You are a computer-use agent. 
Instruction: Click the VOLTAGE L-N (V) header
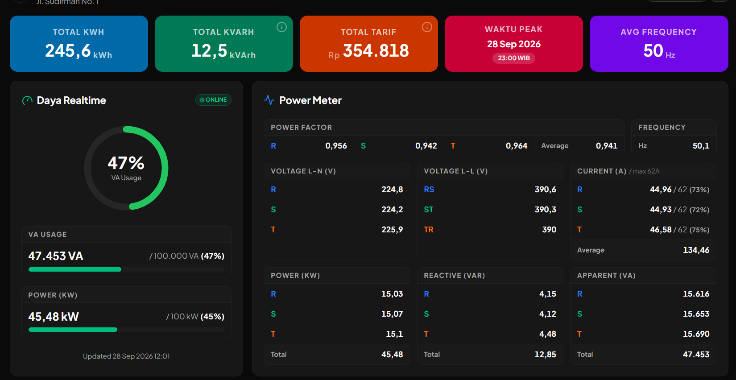(x=303, y=171)
